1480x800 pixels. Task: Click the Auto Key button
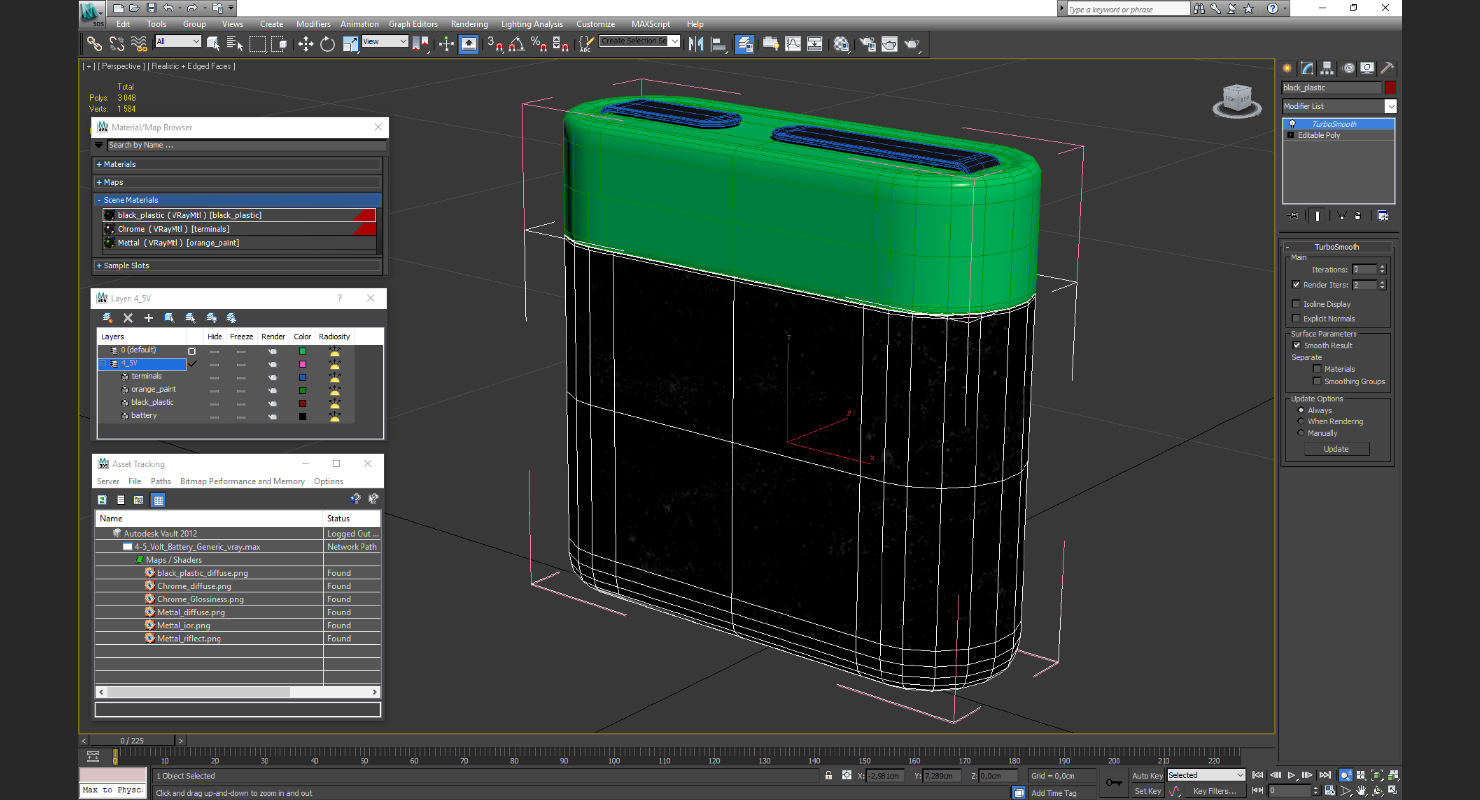coord(1147,775)
